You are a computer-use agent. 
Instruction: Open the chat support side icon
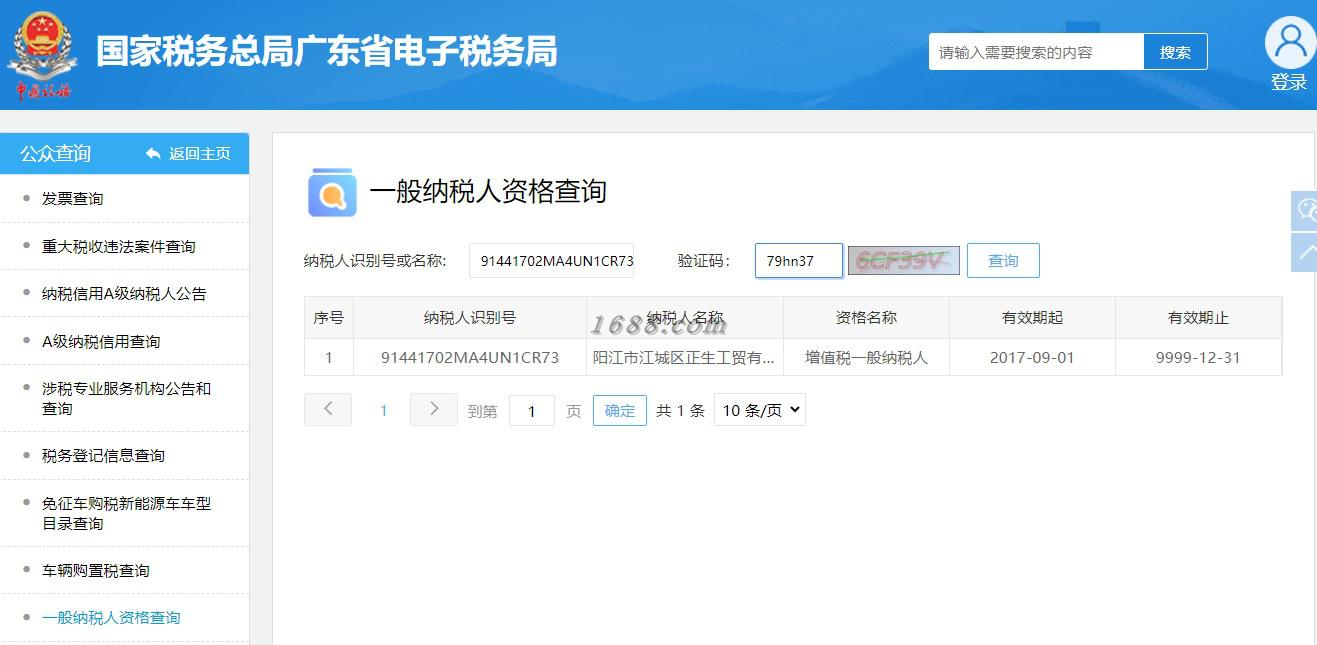pyautogui.click(x=1304, y=210)
